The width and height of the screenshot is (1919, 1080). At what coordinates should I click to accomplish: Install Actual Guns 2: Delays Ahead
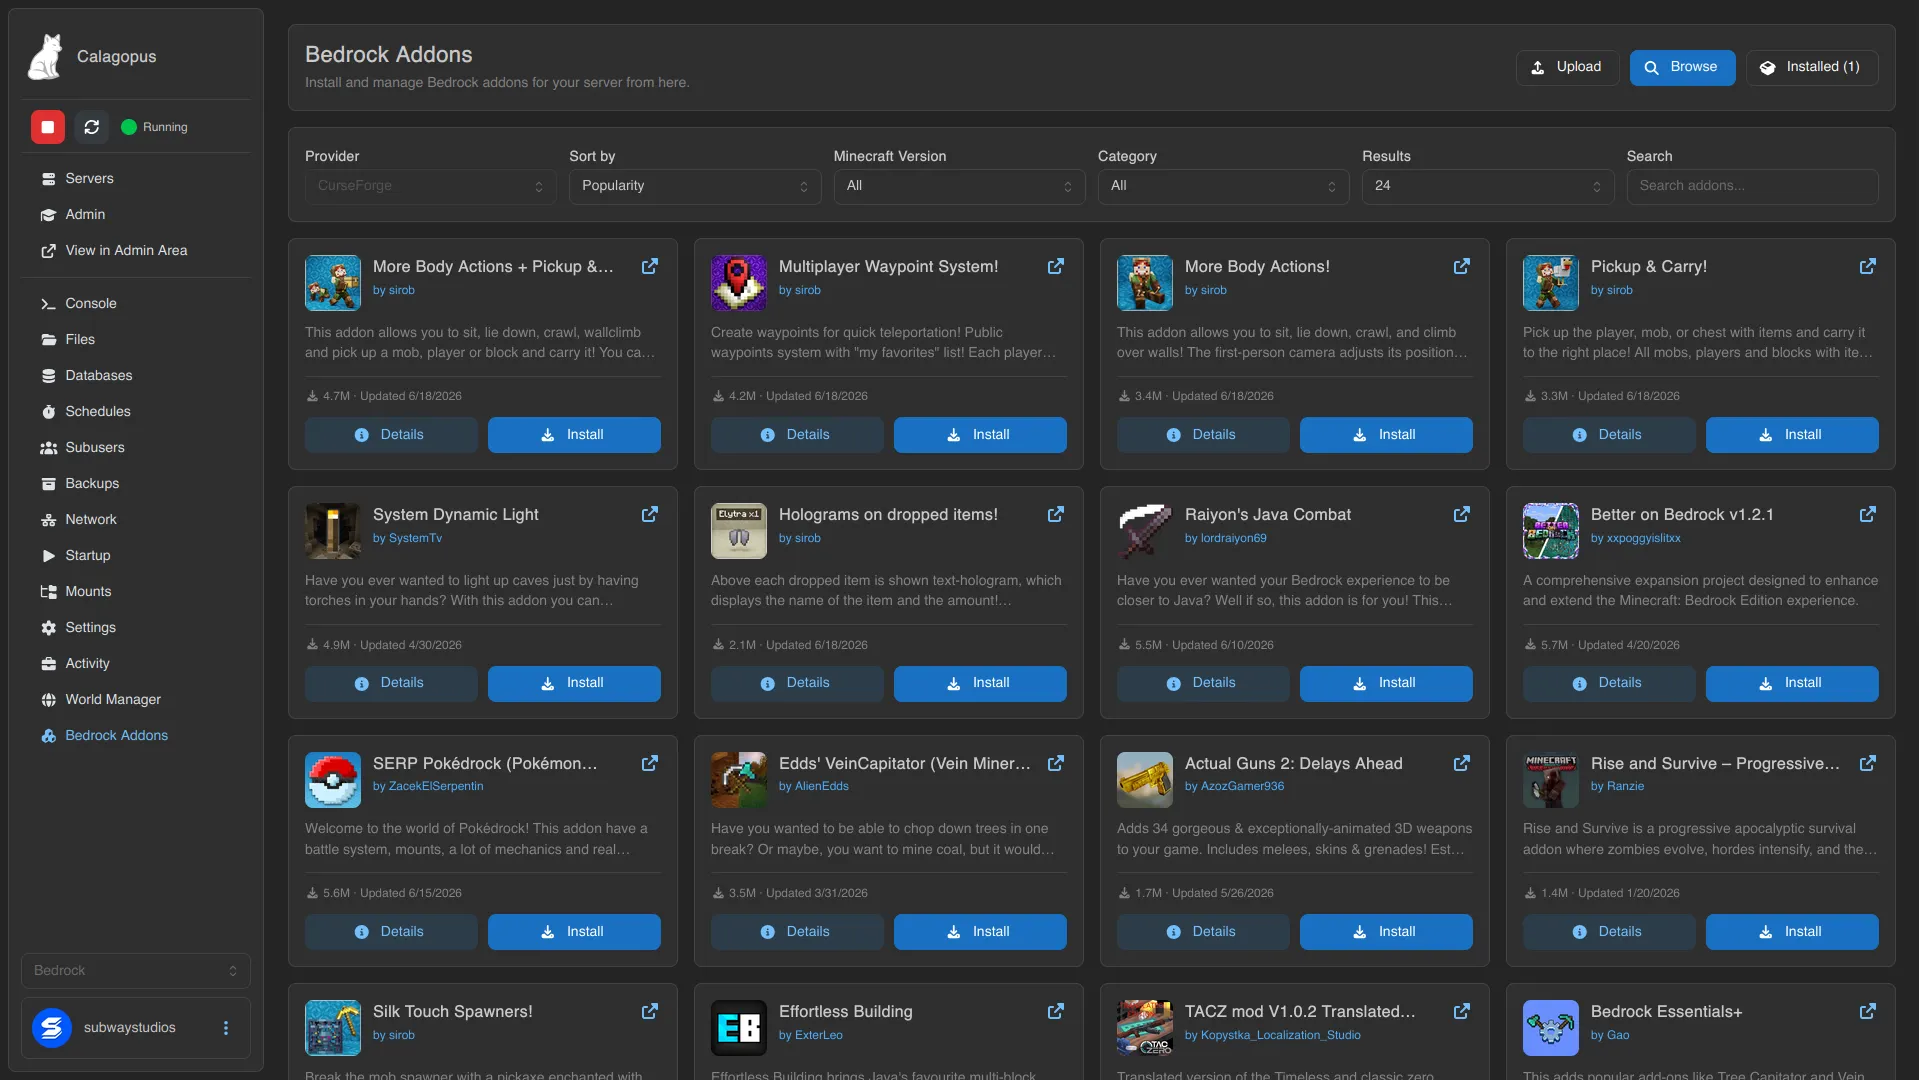pyautogui.click(x=1386, y=932)
